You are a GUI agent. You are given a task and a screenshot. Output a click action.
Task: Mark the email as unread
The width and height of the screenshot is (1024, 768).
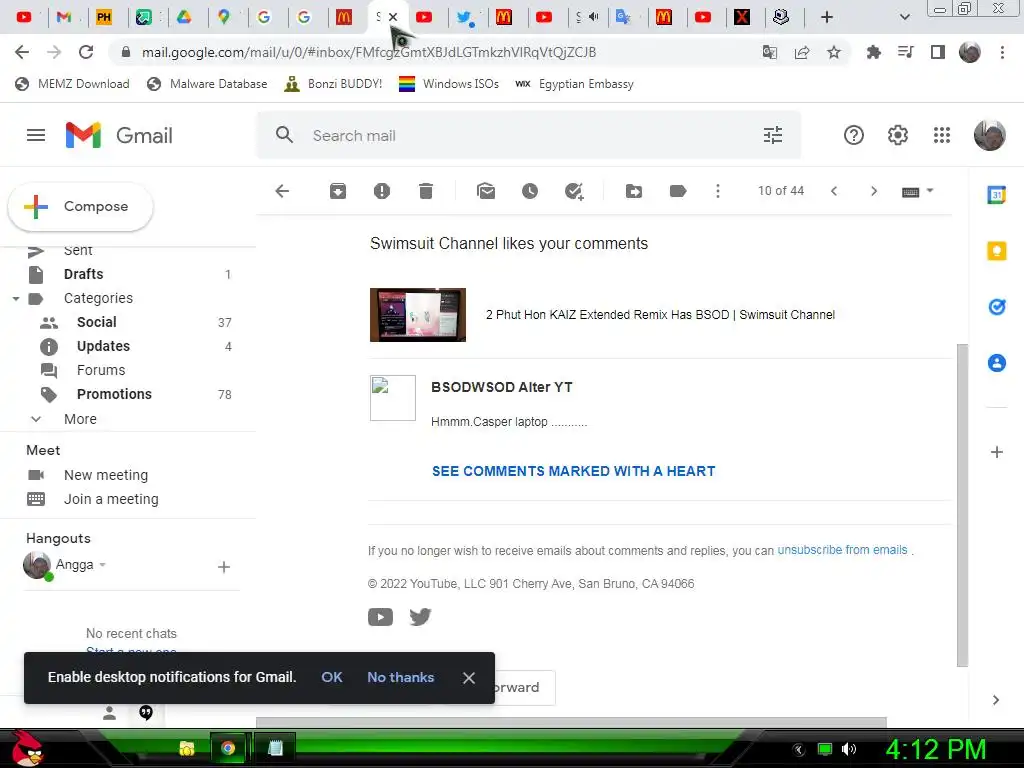486,191
